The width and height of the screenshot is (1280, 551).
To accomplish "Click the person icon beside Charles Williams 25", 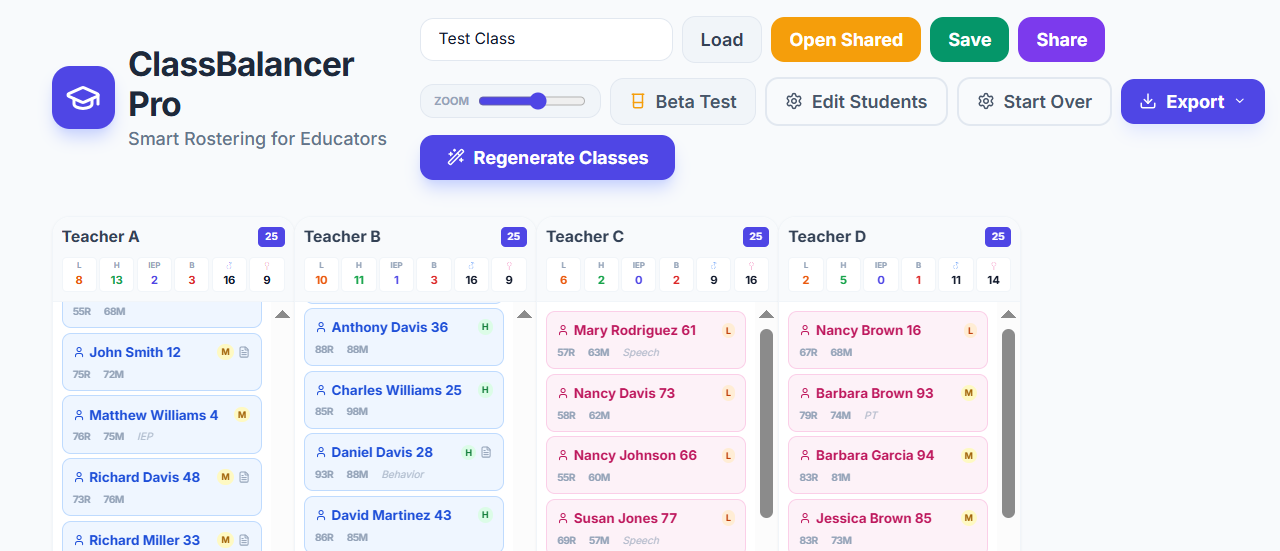I will pos(321,390).
